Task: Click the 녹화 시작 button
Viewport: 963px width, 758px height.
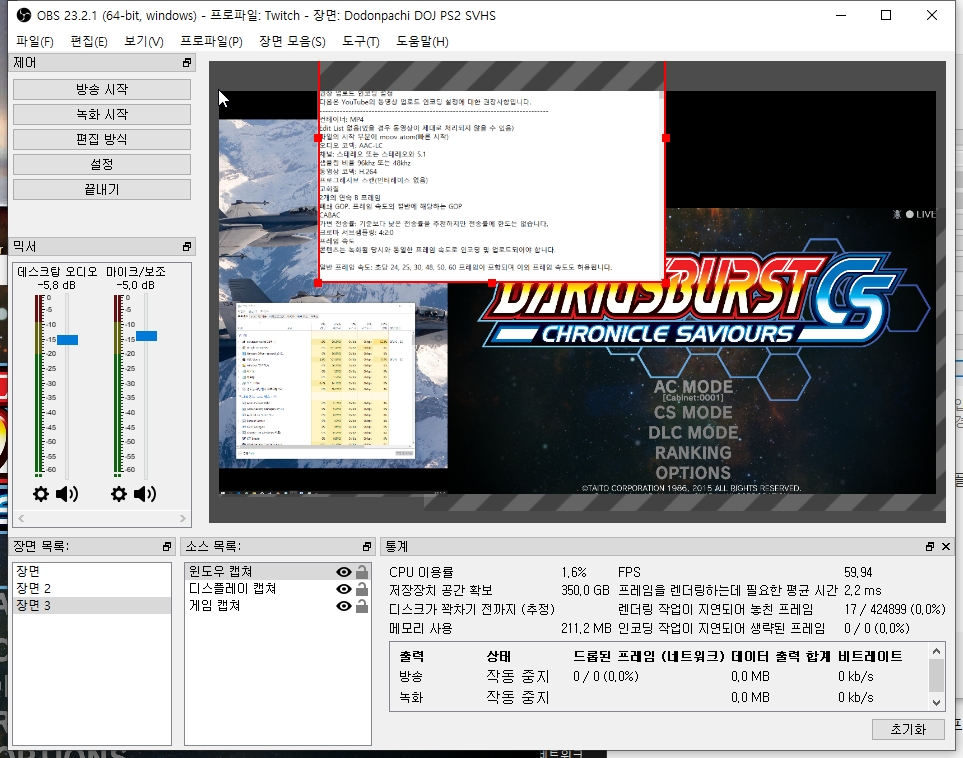Action: coord(102,114)
